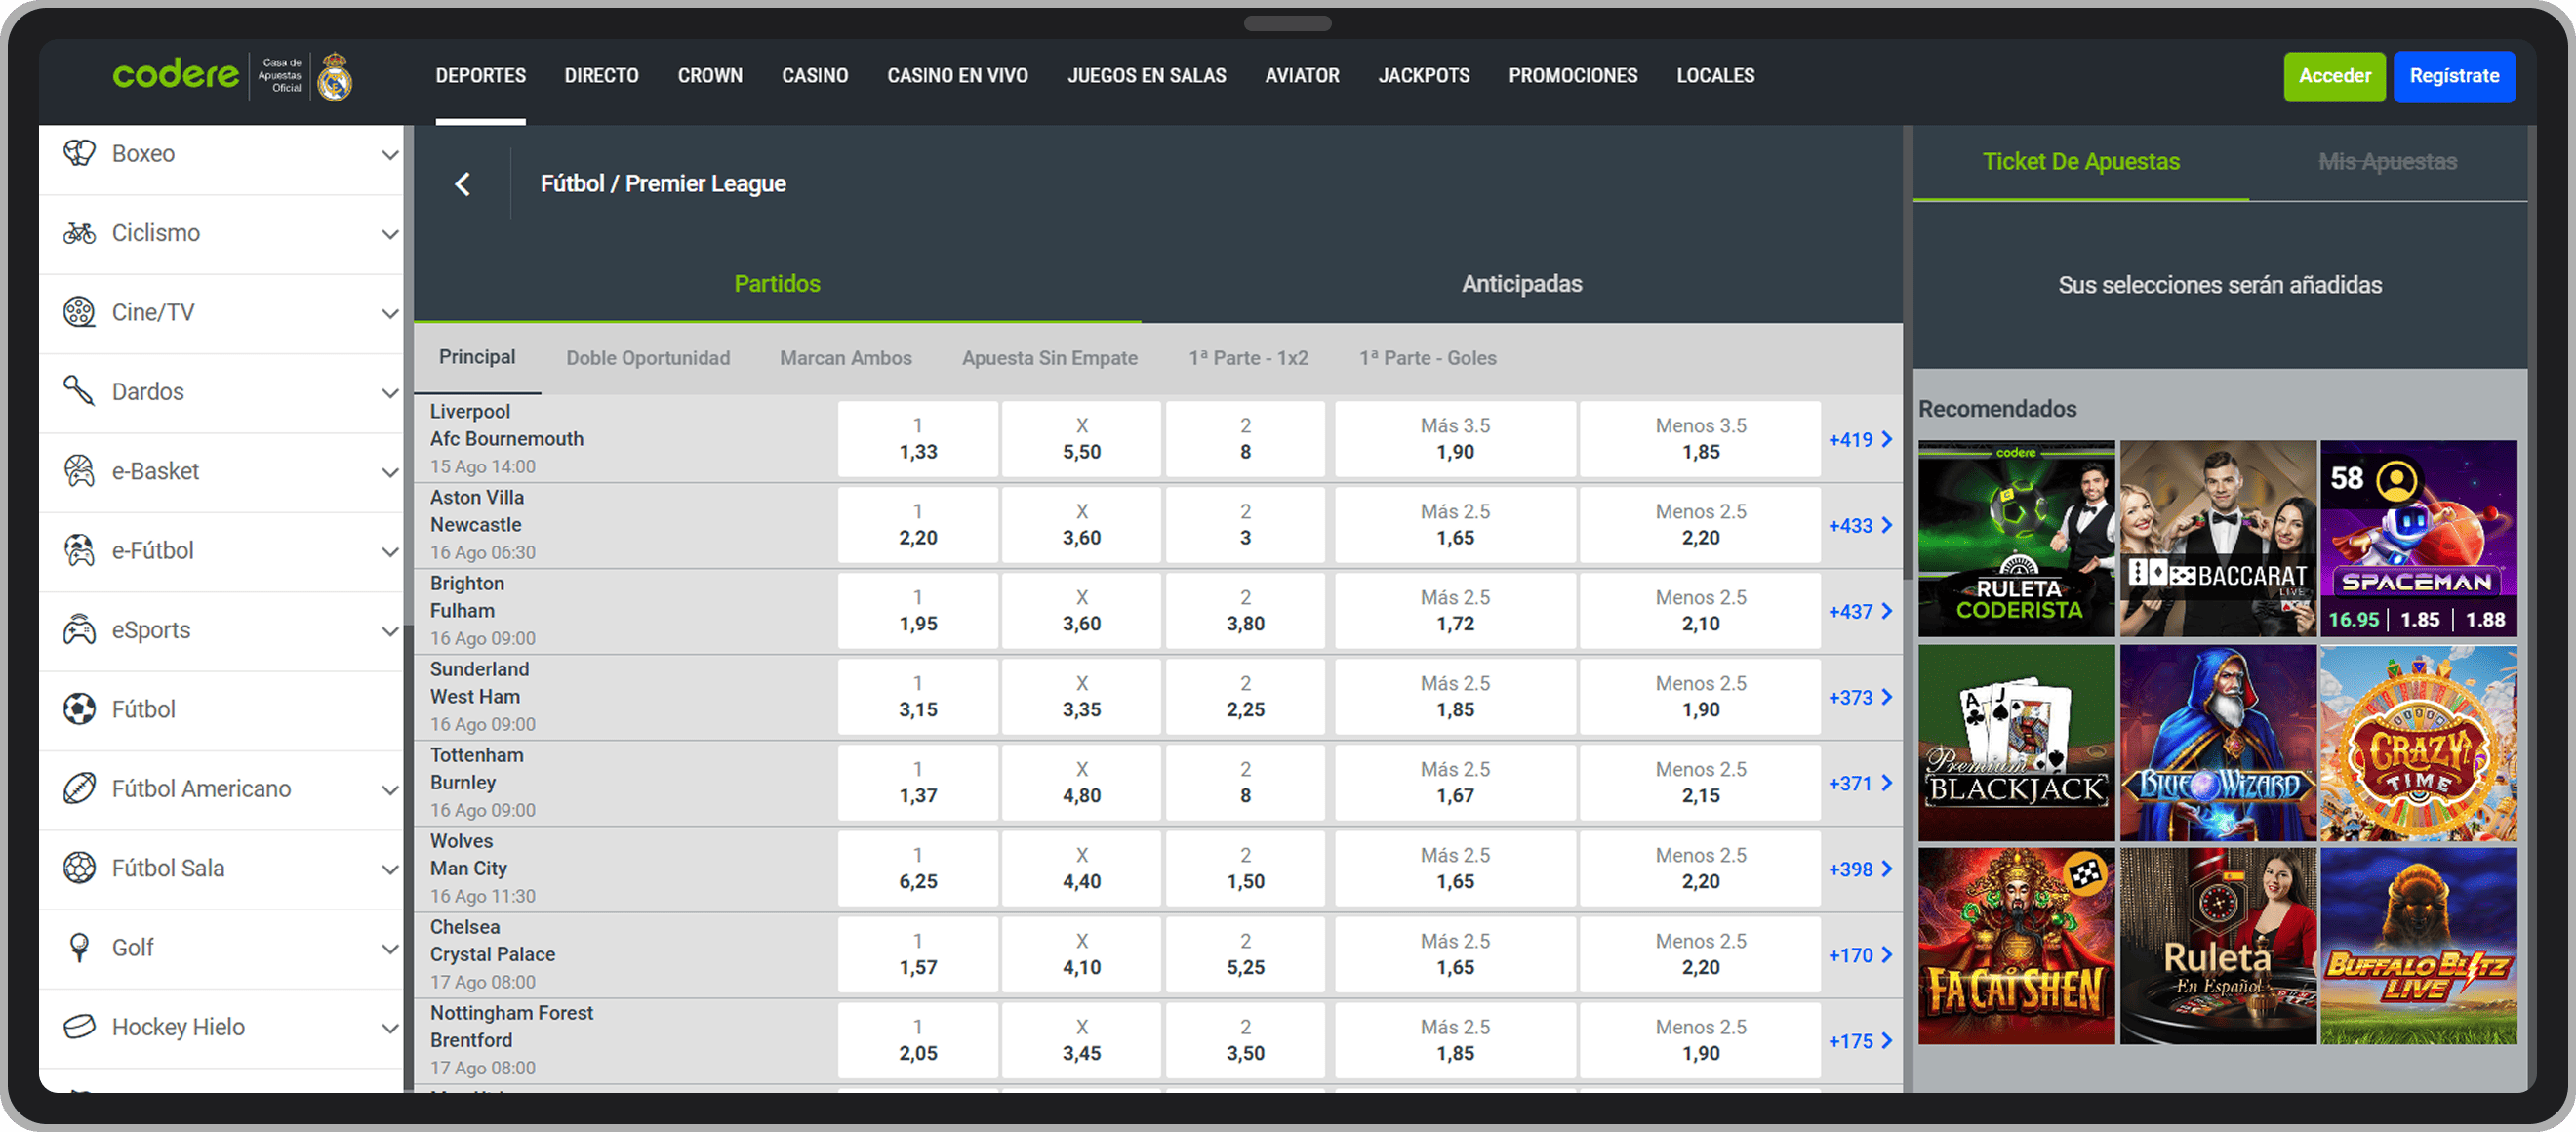Open the AVIATOR menu
The image size is (2576, 1132).
(x=1301, y=76)
